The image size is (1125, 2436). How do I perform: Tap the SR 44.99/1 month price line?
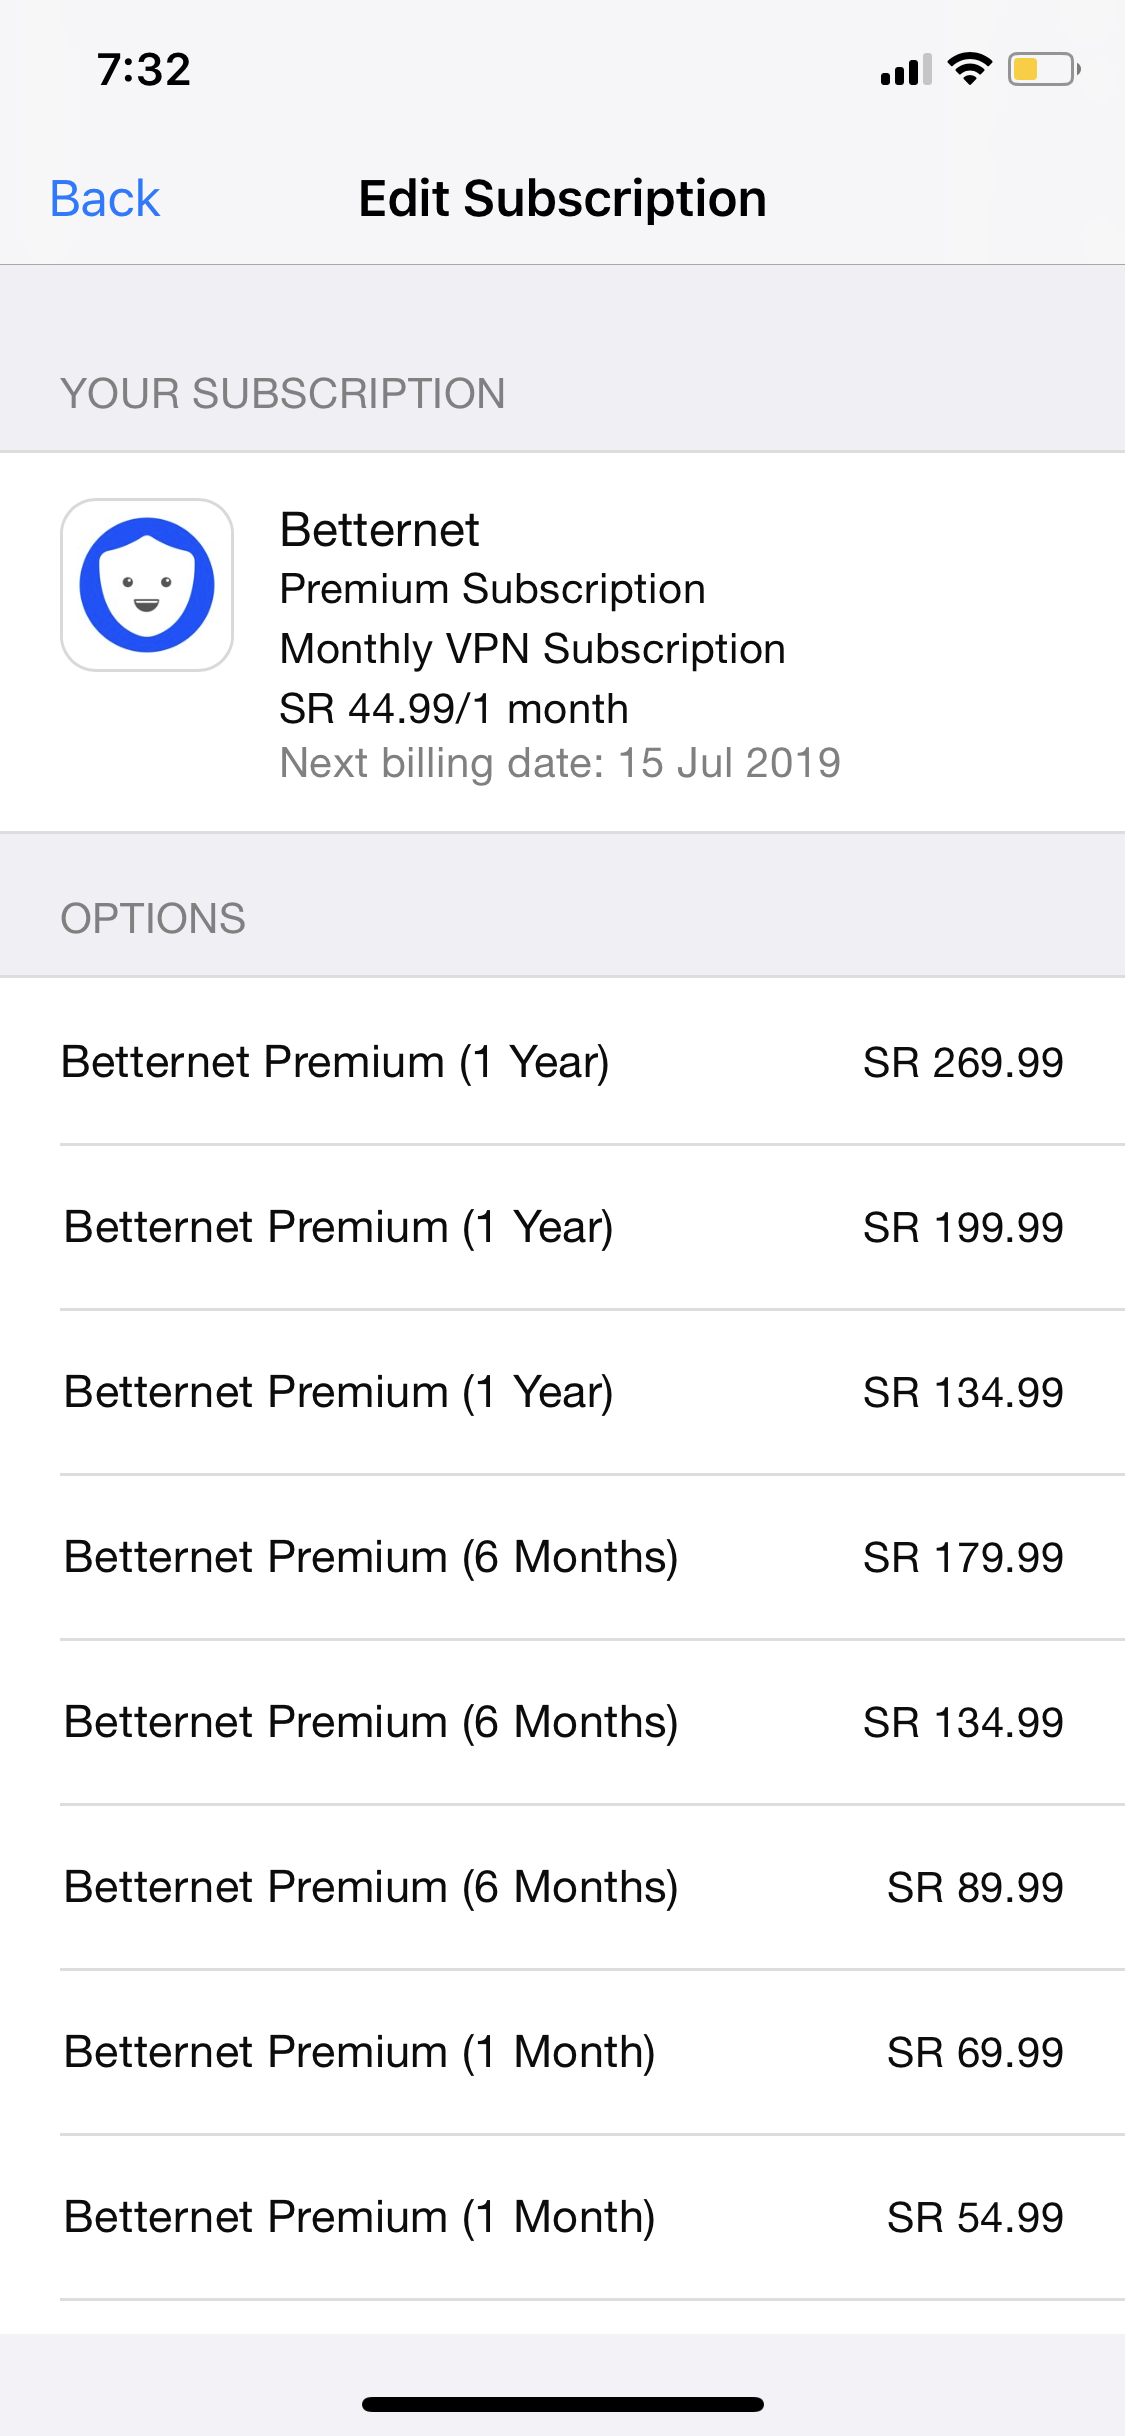coord(454,709)
